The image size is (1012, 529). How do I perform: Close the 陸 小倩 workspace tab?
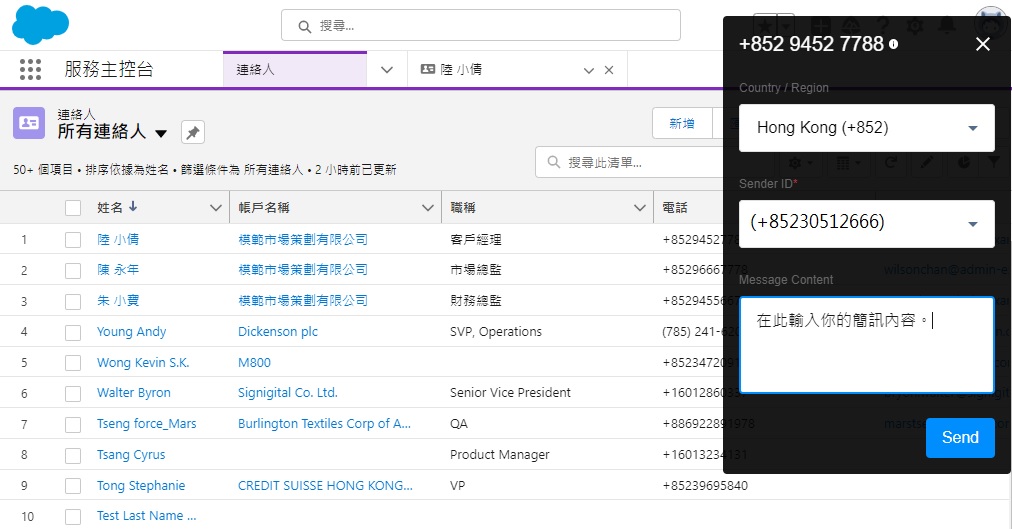tap(609, 70)
